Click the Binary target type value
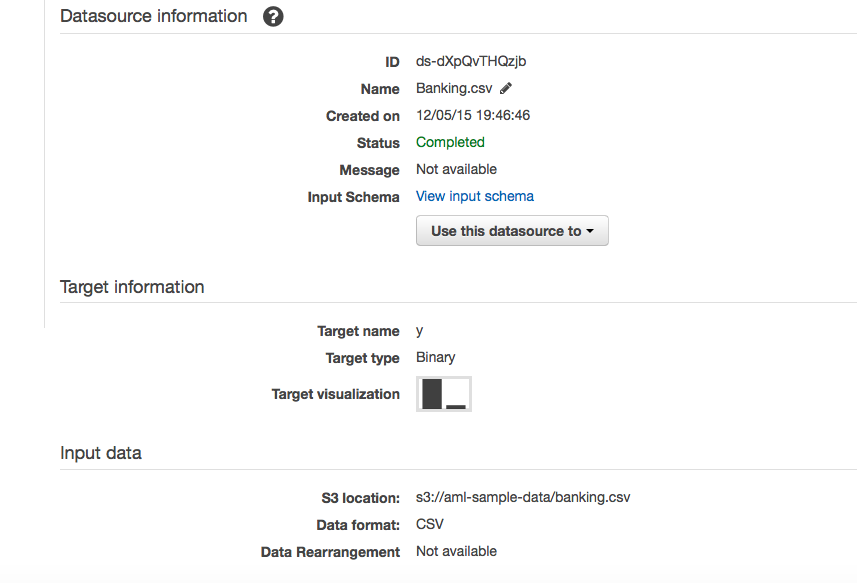Screen dimensions: 857x583 (x=436, y=358)
